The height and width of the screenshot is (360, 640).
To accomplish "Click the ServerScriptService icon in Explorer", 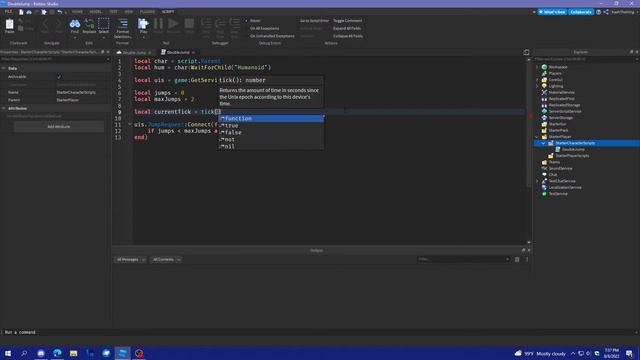I will (x=544, y=111).
